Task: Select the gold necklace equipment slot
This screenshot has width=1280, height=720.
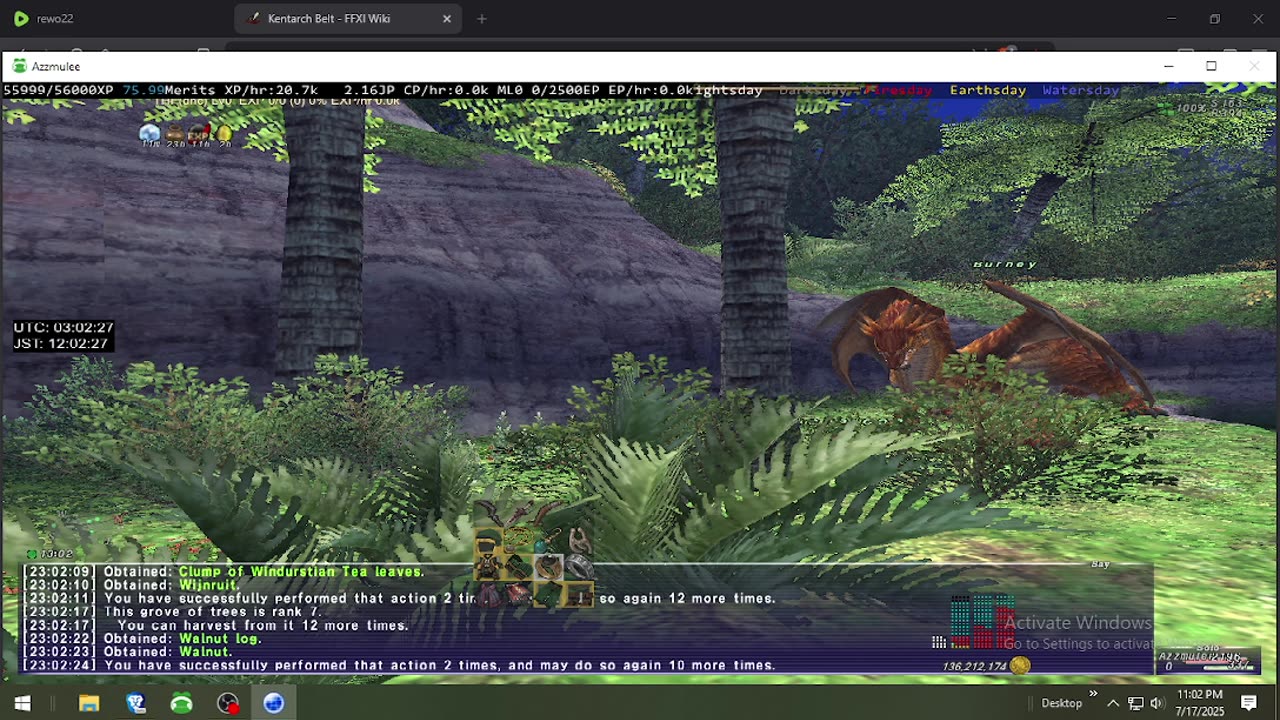Action: point(518,541)
